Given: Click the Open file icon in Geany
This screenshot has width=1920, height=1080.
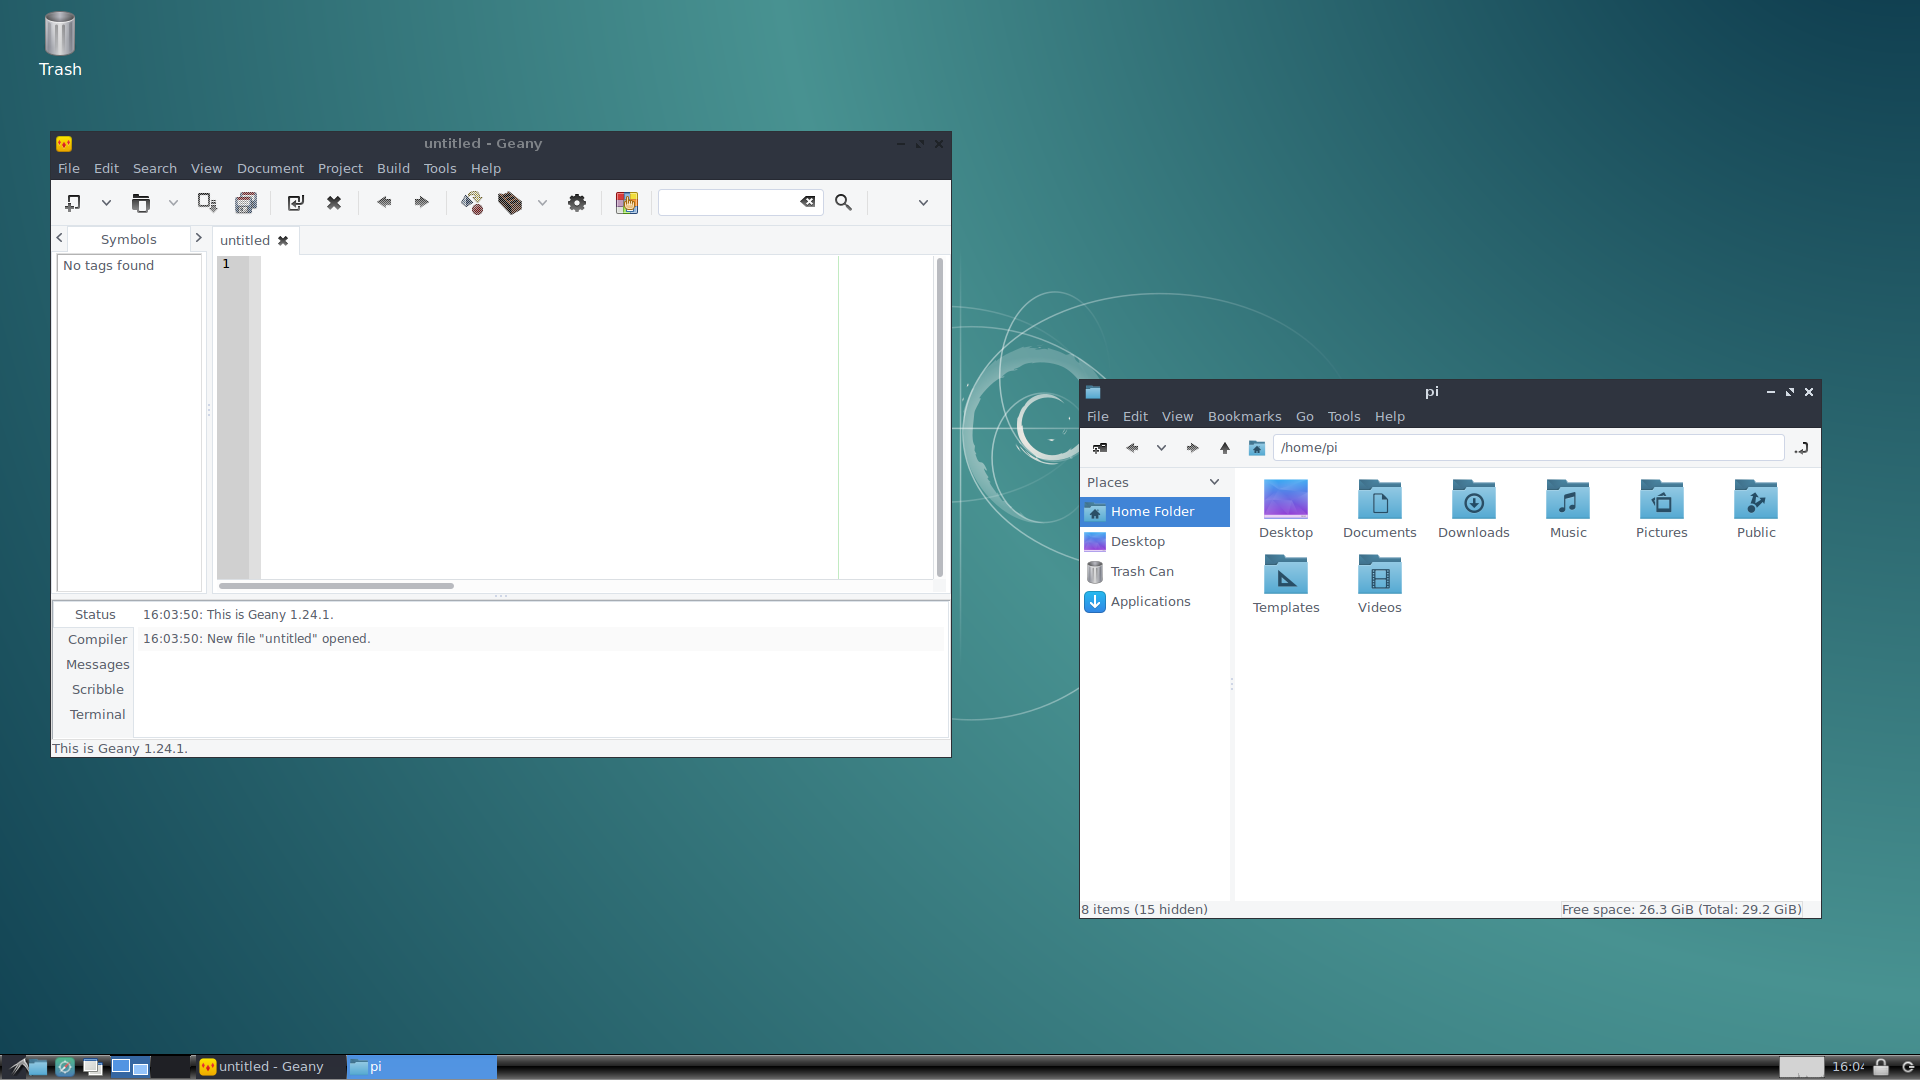Looking at the screenshot, I should pos(141,203).
